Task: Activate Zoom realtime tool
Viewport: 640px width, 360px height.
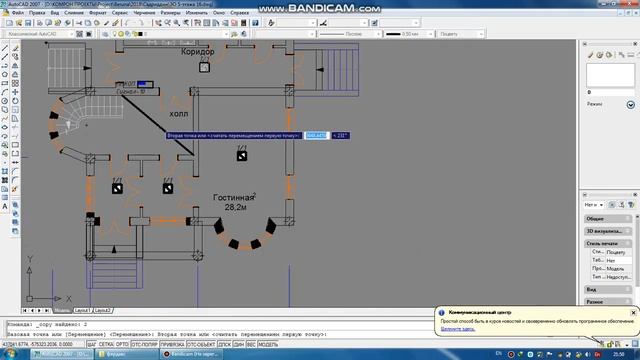Action: tap(167, 23)
